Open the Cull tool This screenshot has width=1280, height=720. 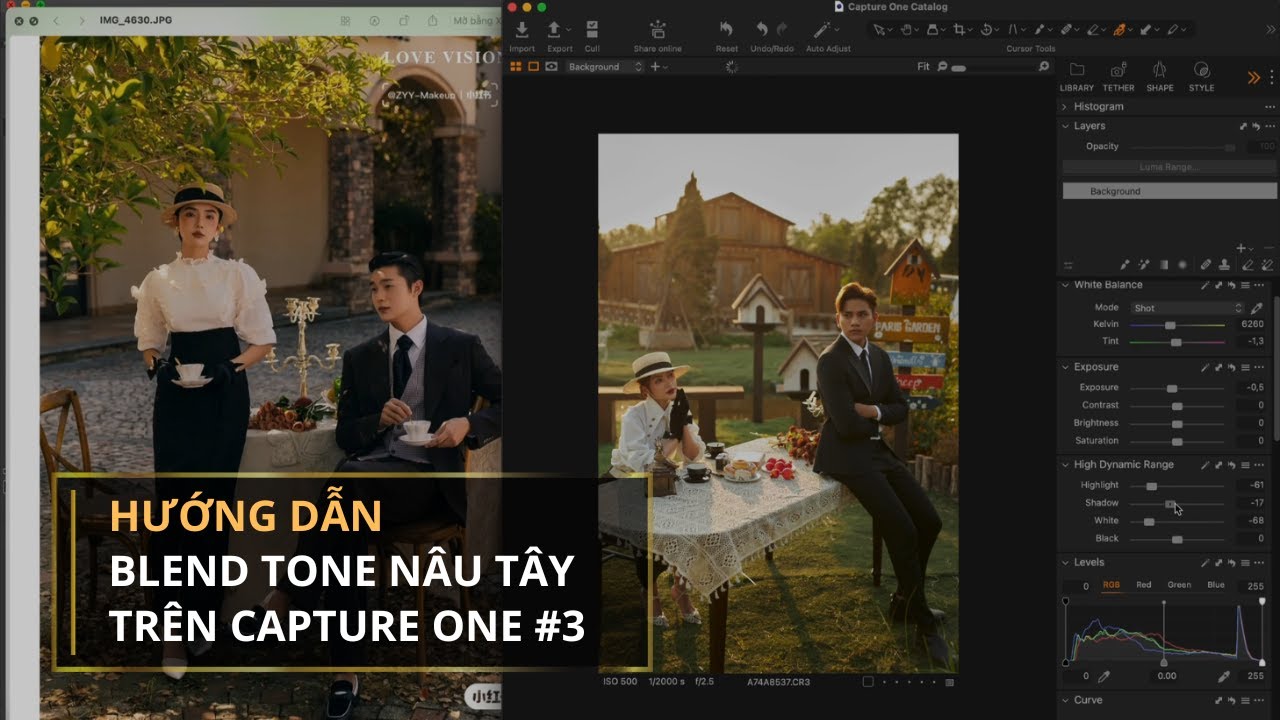(x=592, y=30)
